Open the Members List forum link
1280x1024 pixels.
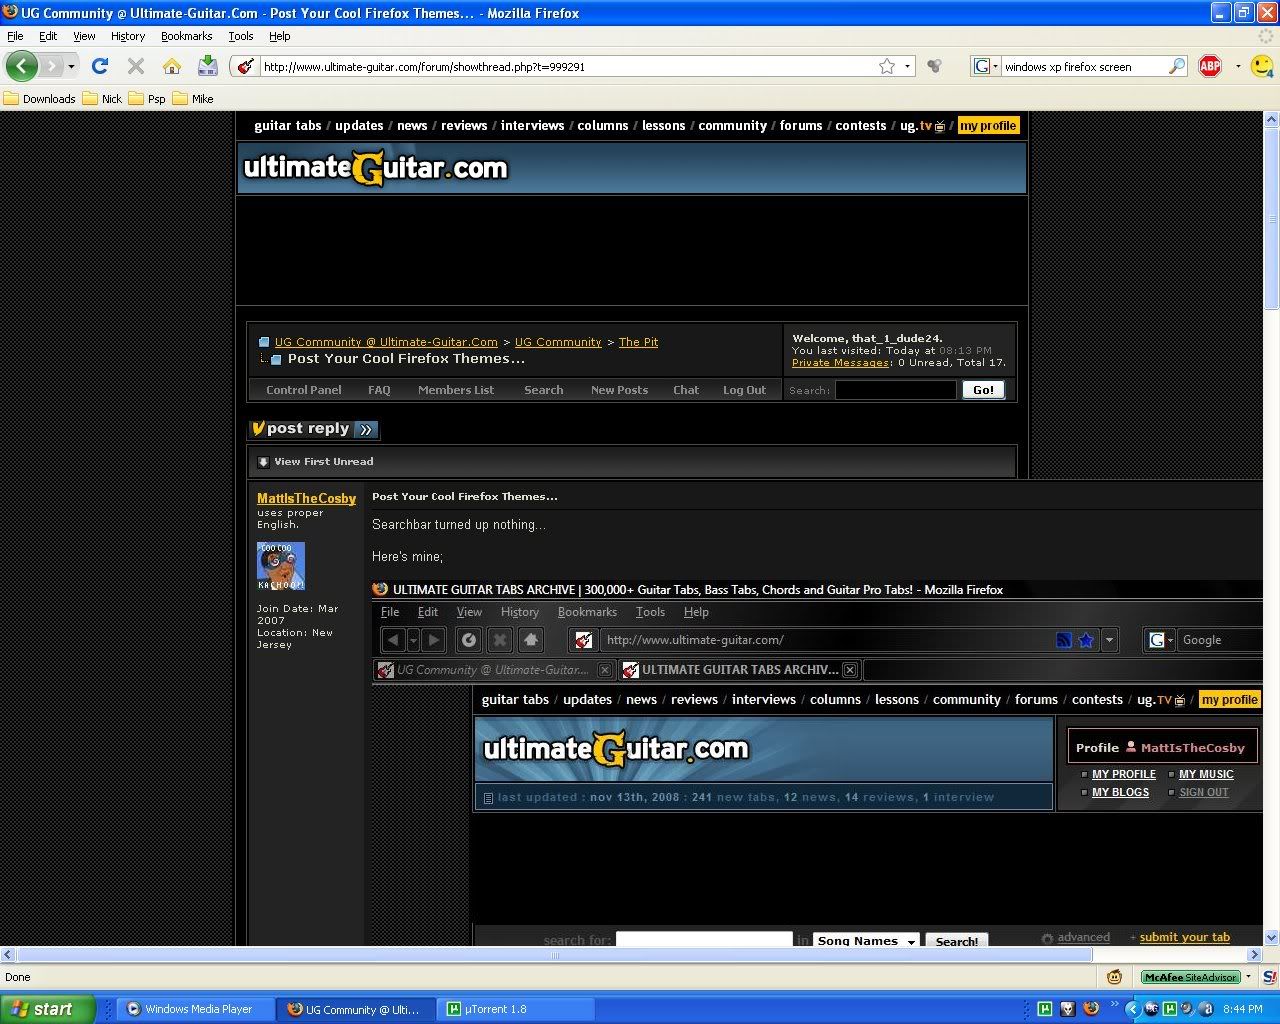456,390
